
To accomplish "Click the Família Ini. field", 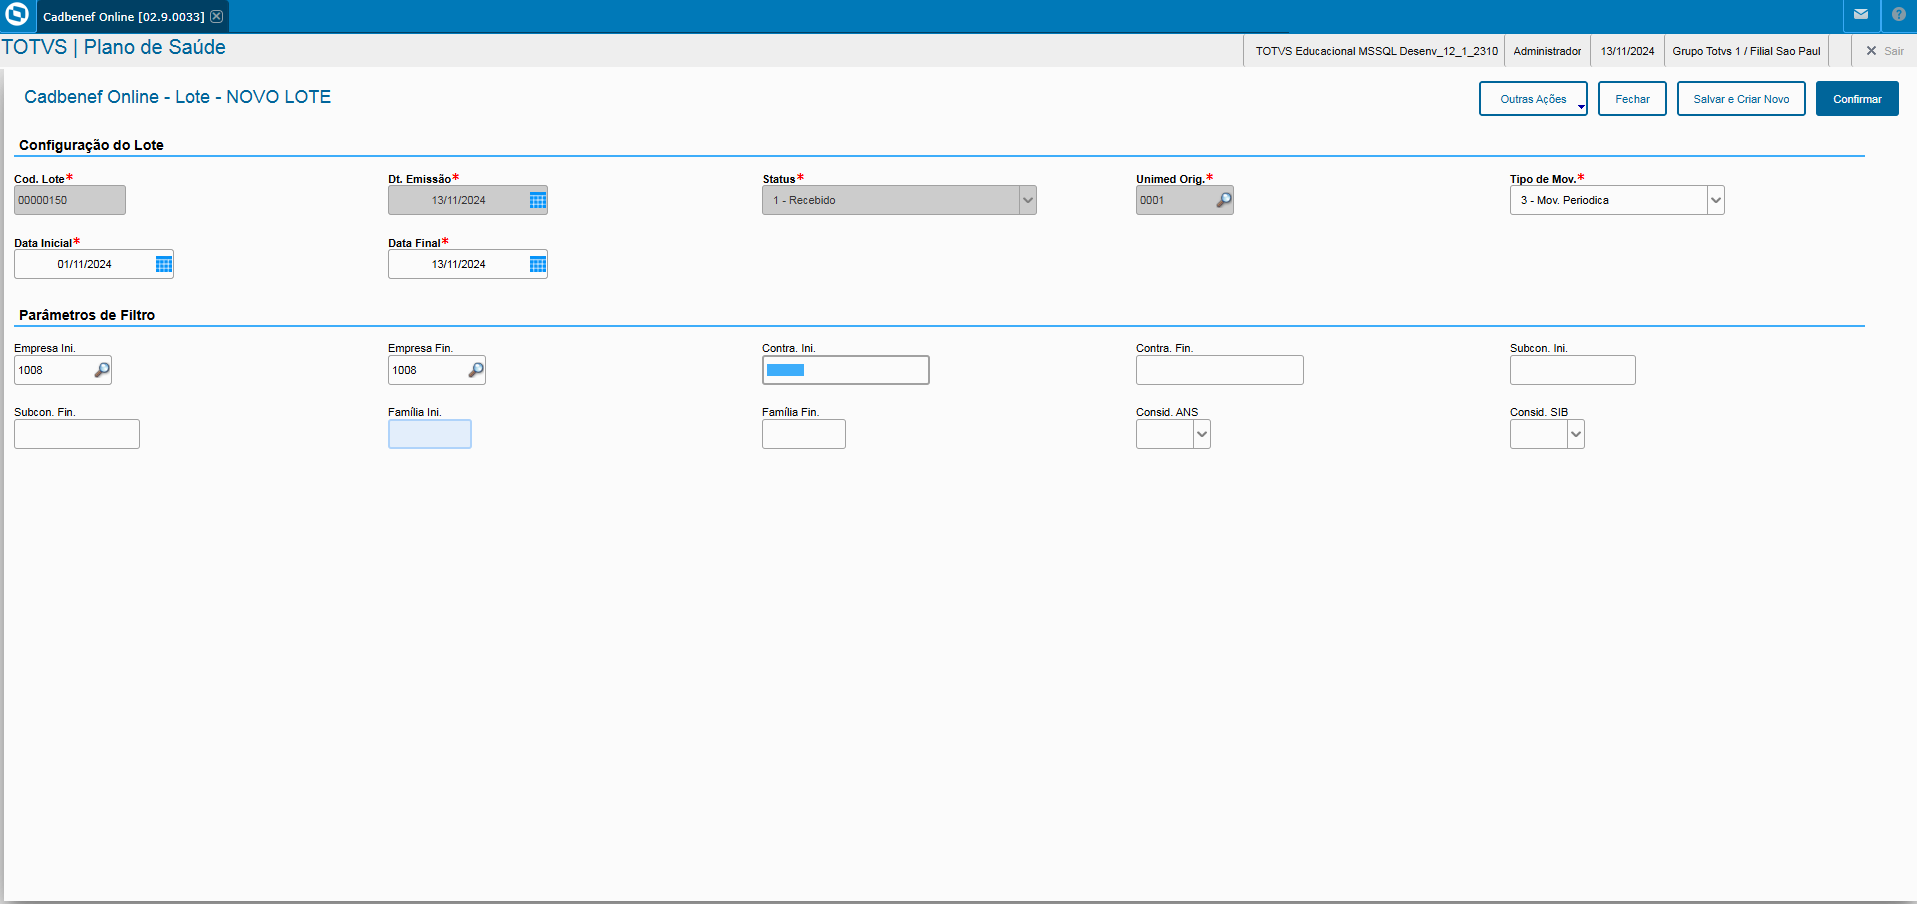I will pos(430,434).
